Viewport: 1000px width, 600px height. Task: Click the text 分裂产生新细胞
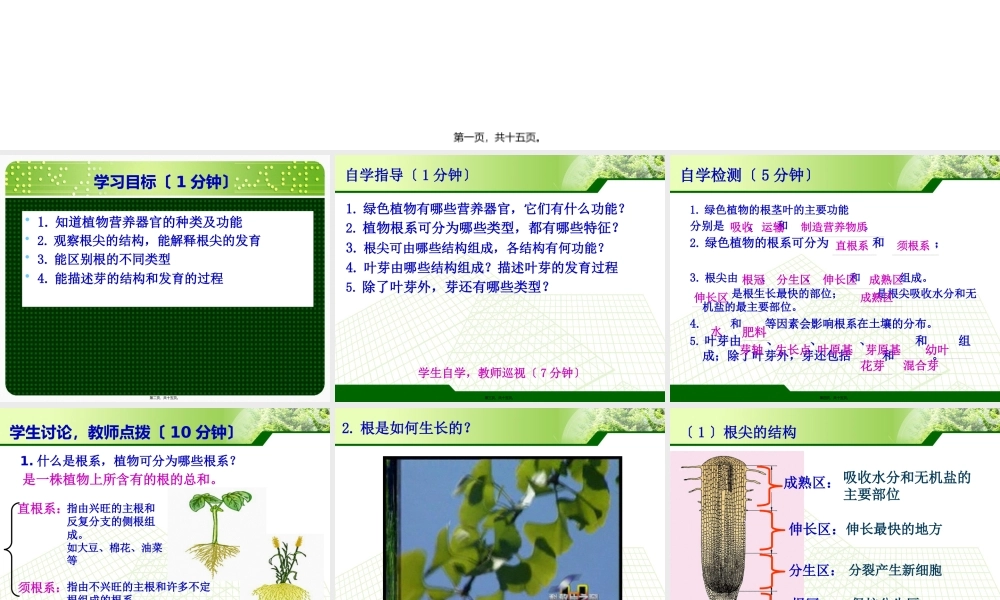click(x=895, y=570)
